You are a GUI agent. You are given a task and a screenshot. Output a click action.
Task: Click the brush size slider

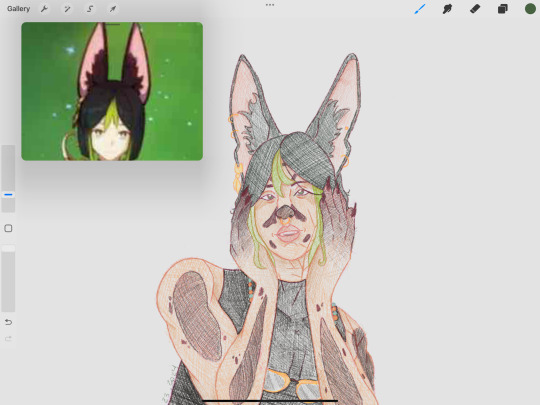click(x=8, y=179)
